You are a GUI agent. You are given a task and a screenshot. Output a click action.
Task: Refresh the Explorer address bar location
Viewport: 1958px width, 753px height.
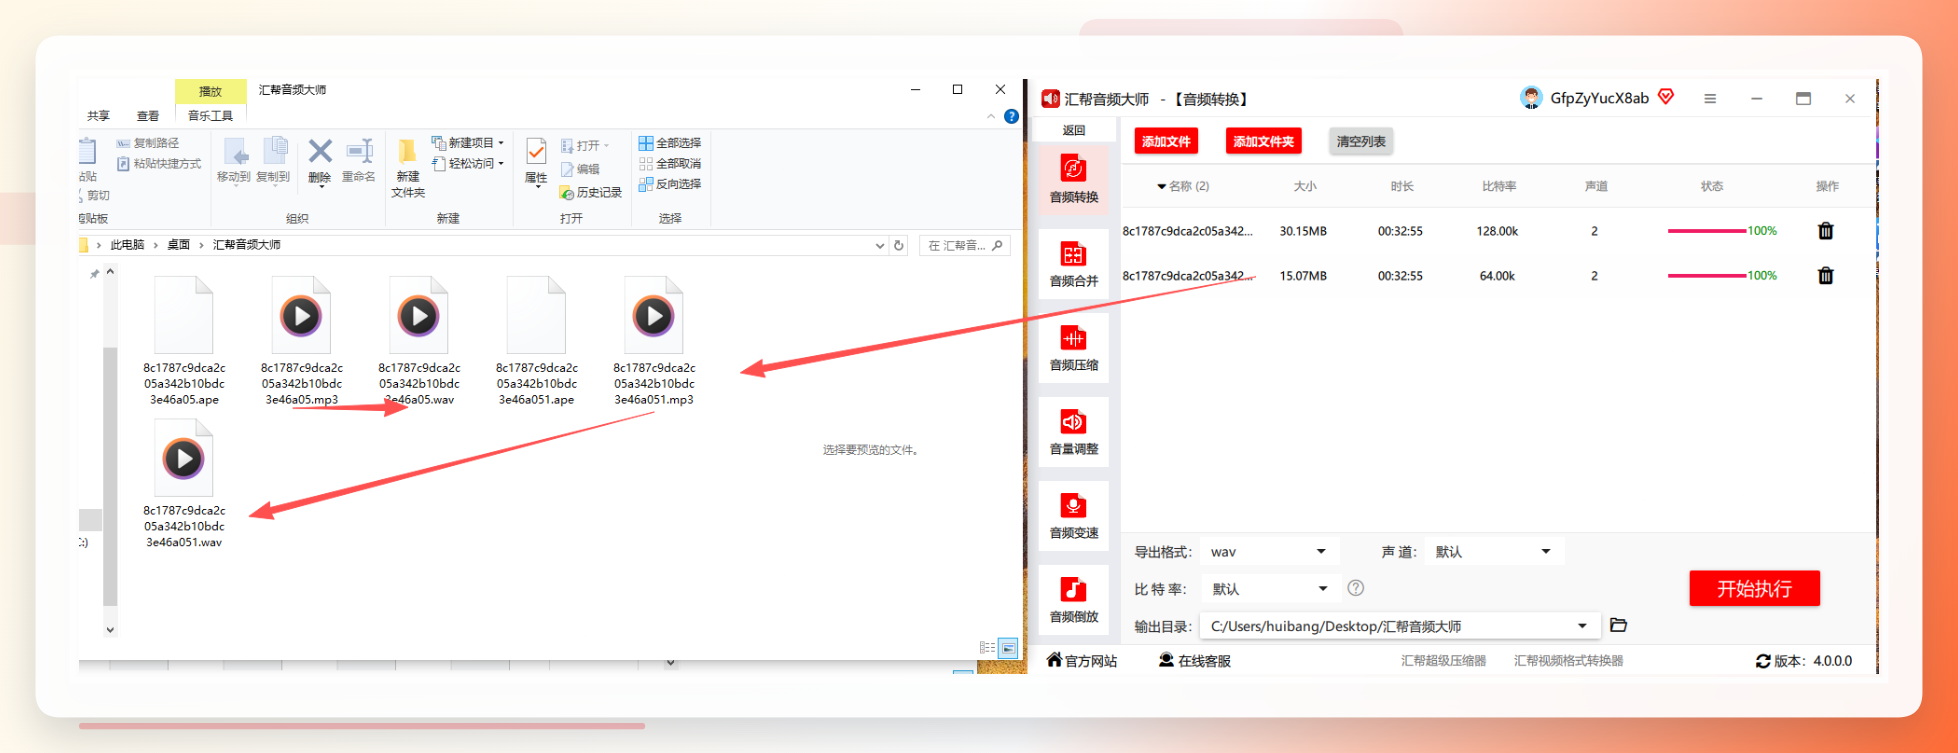[x=899, y=245]
